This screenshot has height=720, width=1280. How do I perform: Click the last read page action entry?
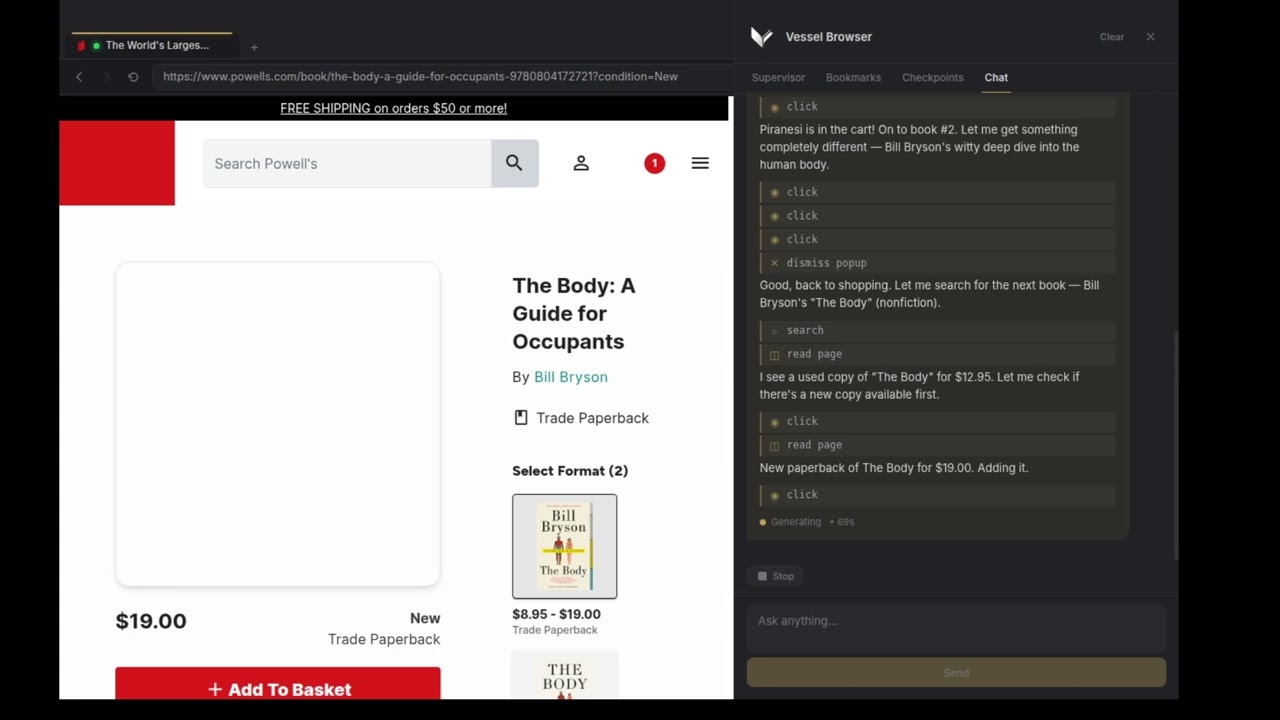[937, 445]
